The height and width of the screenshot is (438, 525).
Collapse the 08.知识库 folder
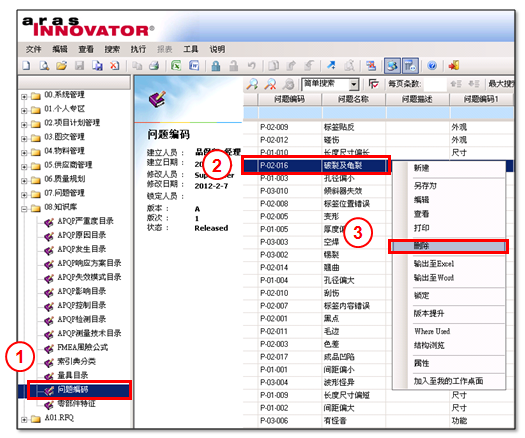click(x=24, y=209)
